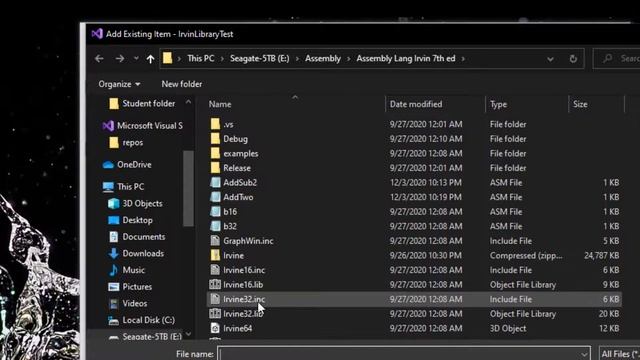The height and width of the screenshot is (360, 640).
Task: Select the b32 ASM file icon
Action: (215, 226)
